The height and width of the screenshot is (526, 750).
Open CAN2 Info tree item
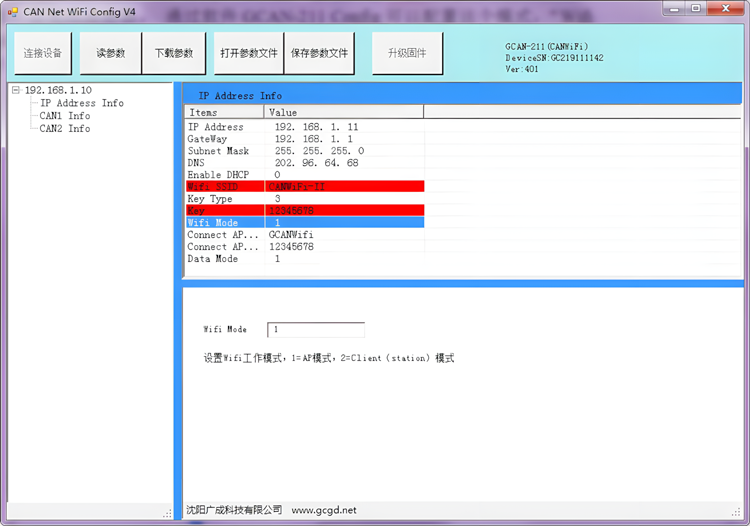coord(64,129)
